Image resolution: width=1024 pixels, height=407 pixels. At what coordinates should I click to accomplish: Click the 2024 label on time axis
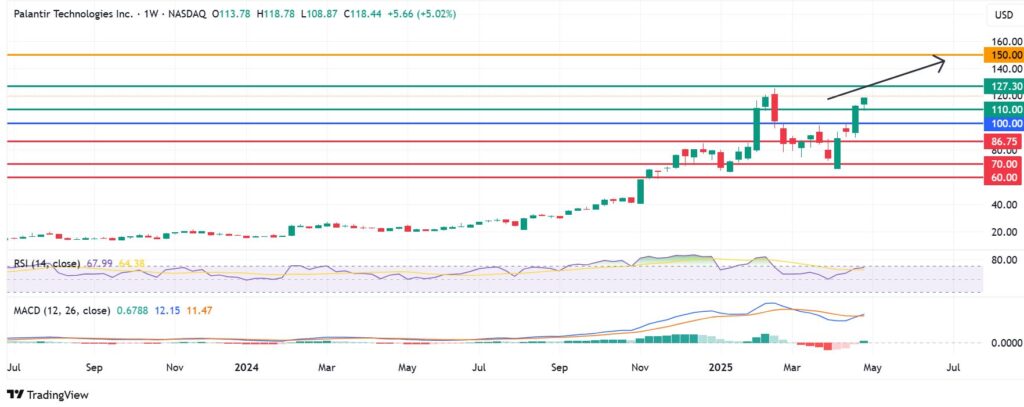coord(244,368)
